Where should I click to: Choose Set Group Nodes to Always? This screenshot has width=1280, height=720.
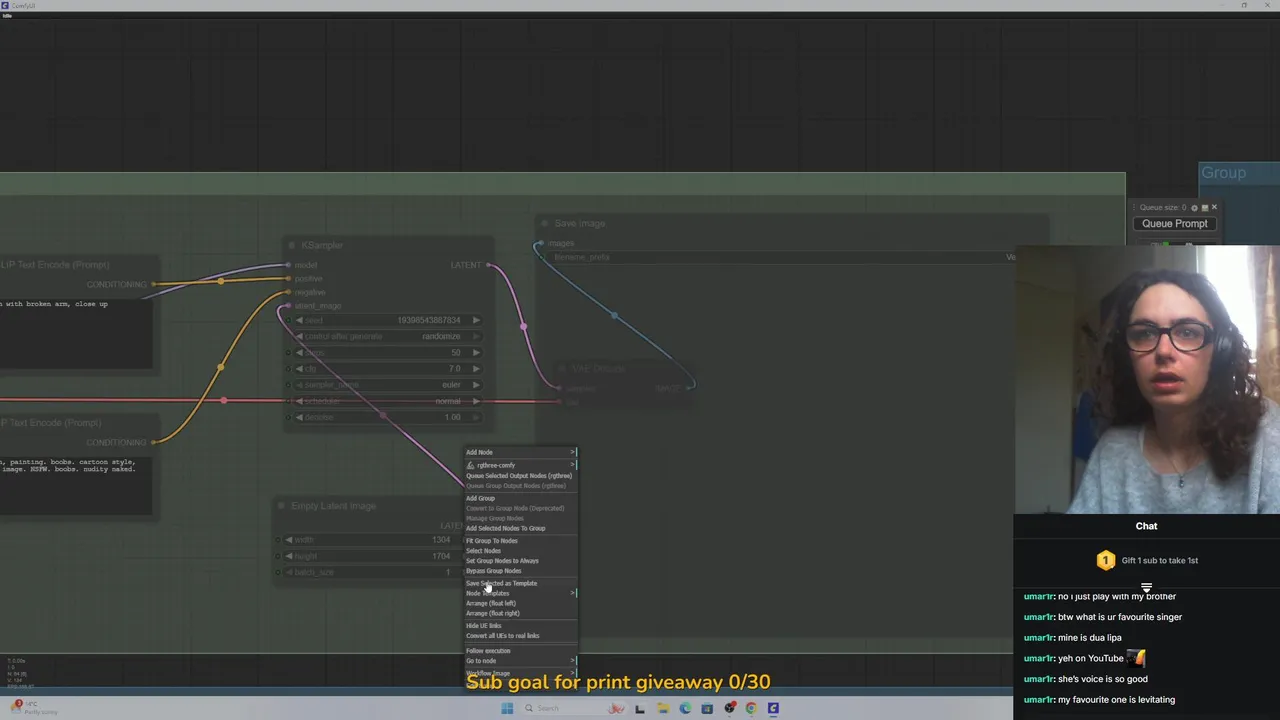[521, 561]
